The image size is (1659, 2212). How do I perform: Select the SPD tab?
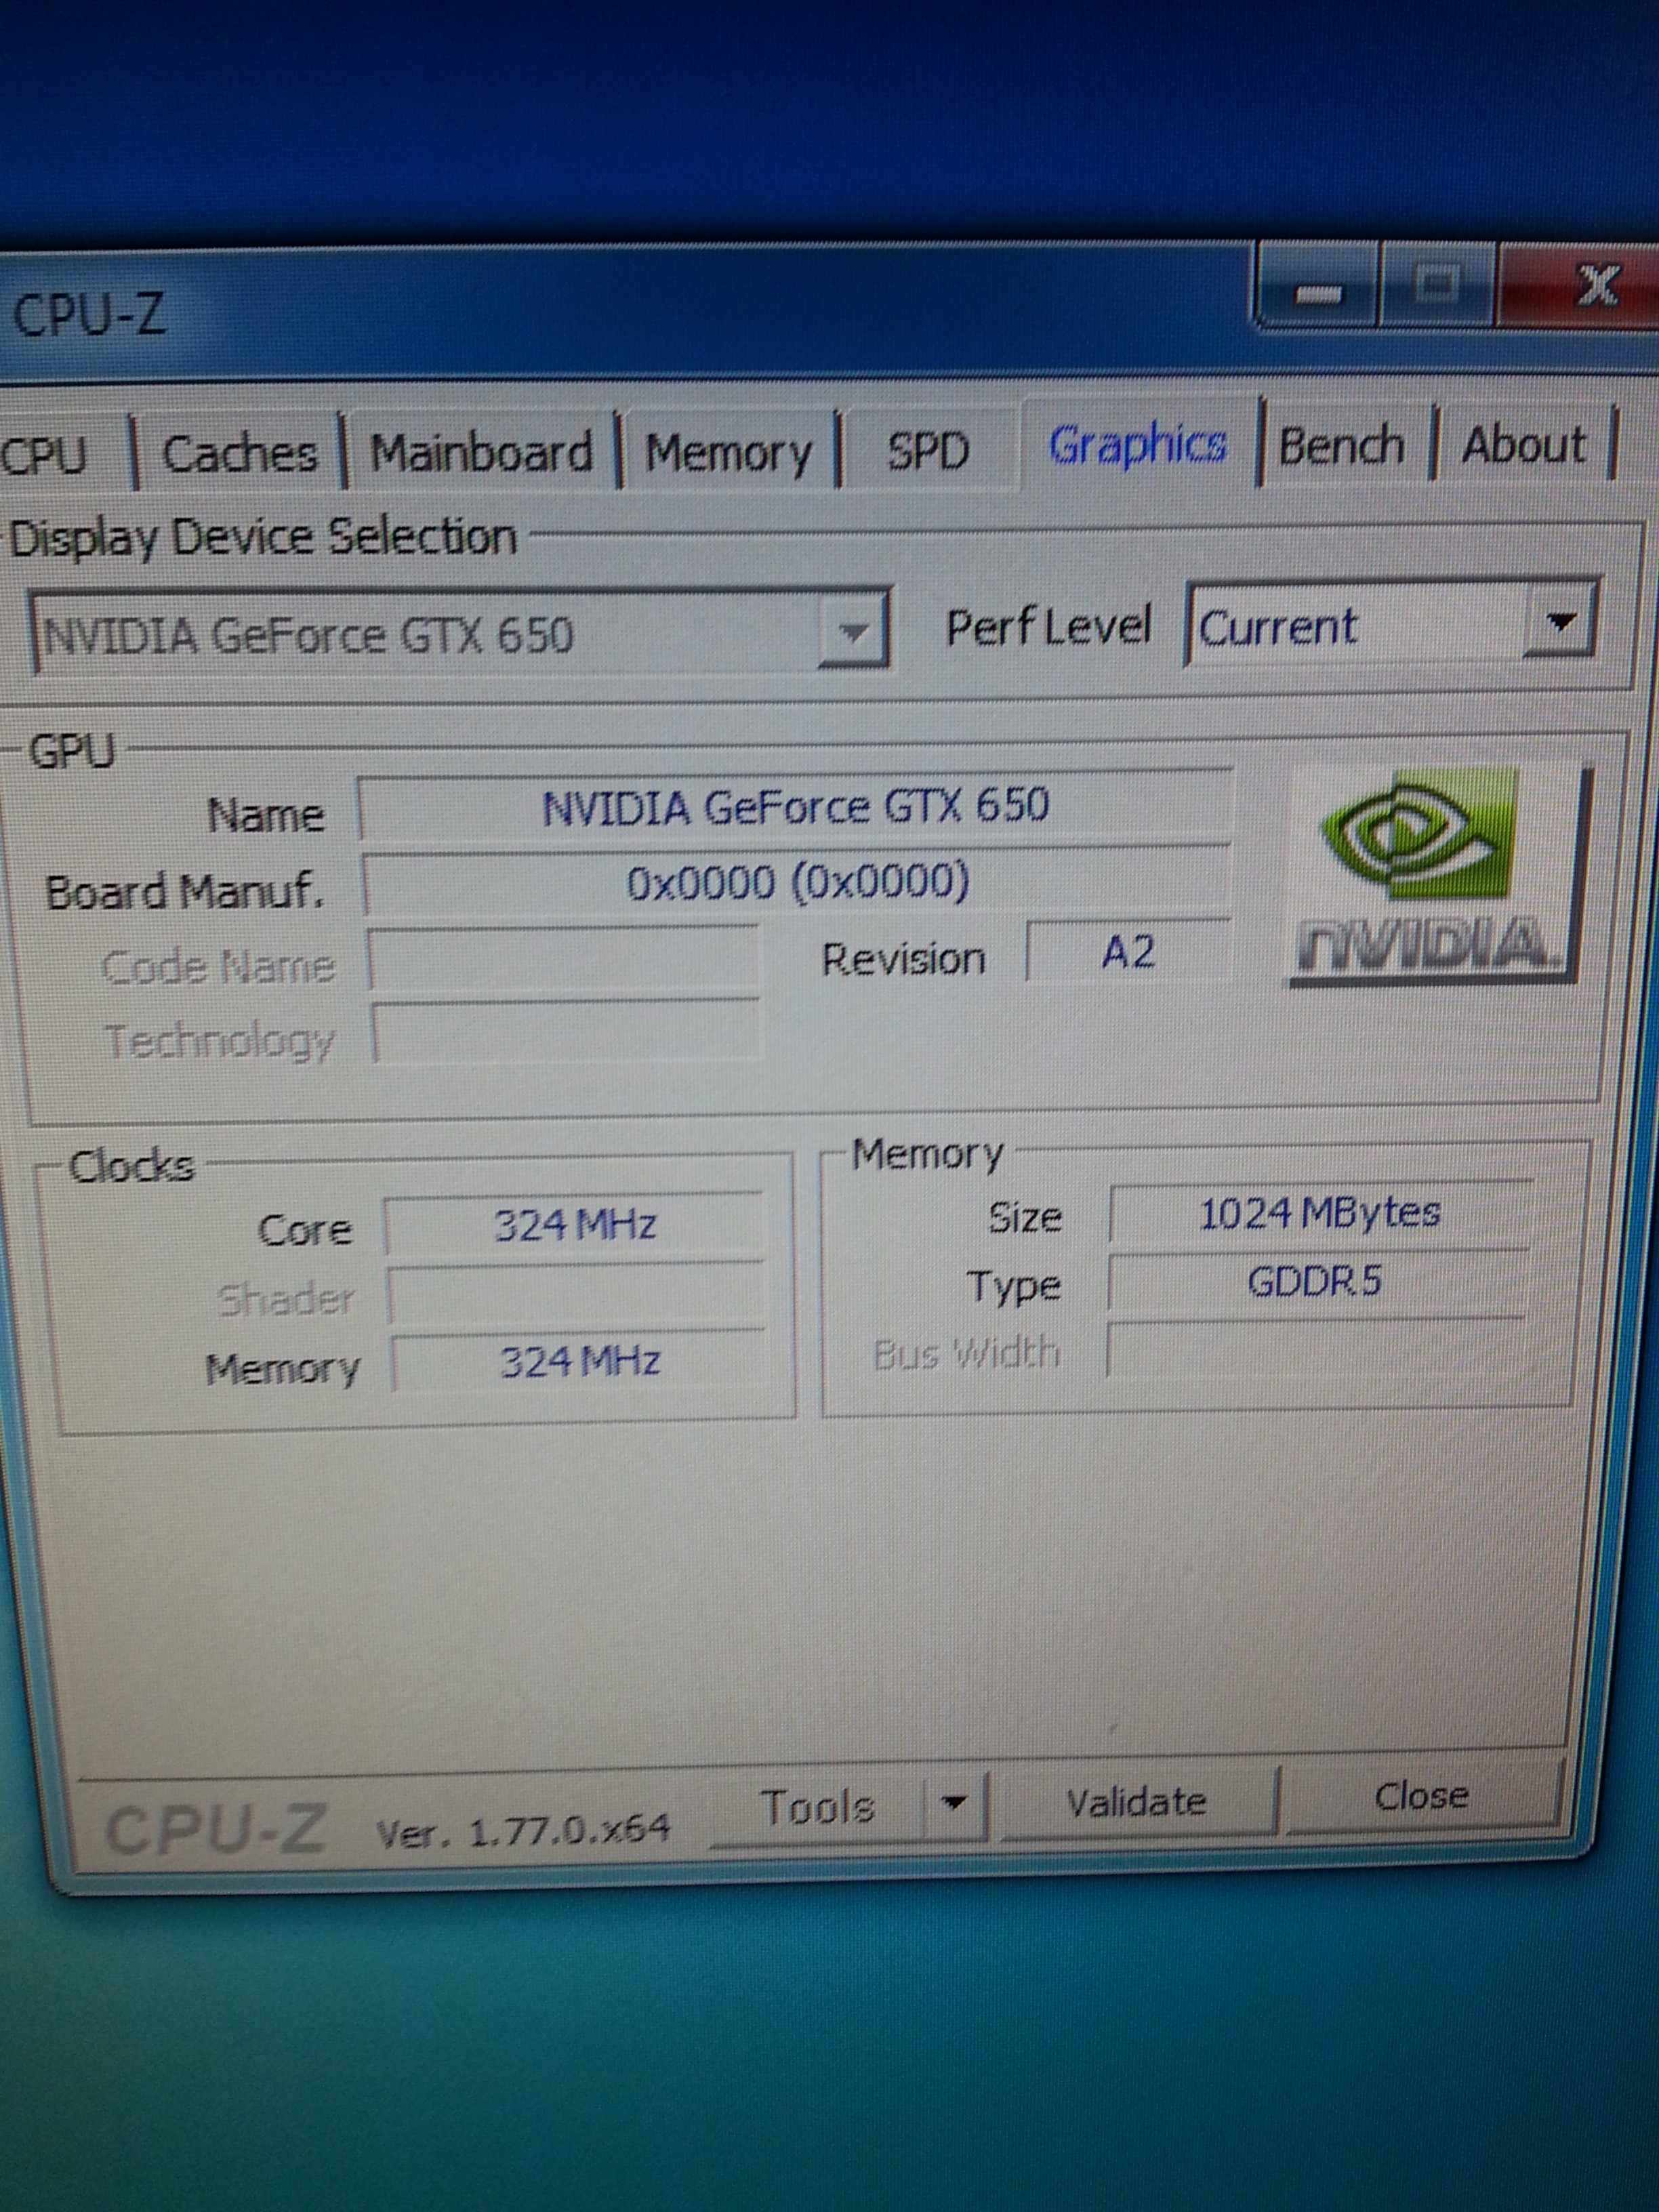coord(928,451)
